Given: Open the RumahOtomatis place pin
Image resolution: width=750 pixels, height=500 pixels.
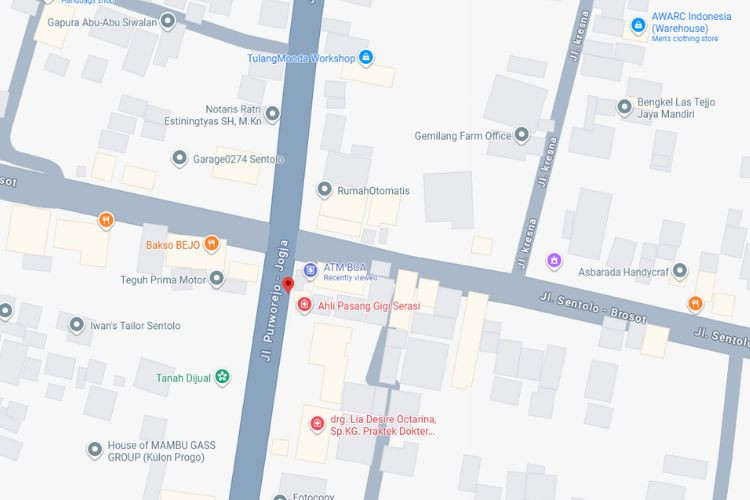Looking at the screenshot, I should point(324,189).
